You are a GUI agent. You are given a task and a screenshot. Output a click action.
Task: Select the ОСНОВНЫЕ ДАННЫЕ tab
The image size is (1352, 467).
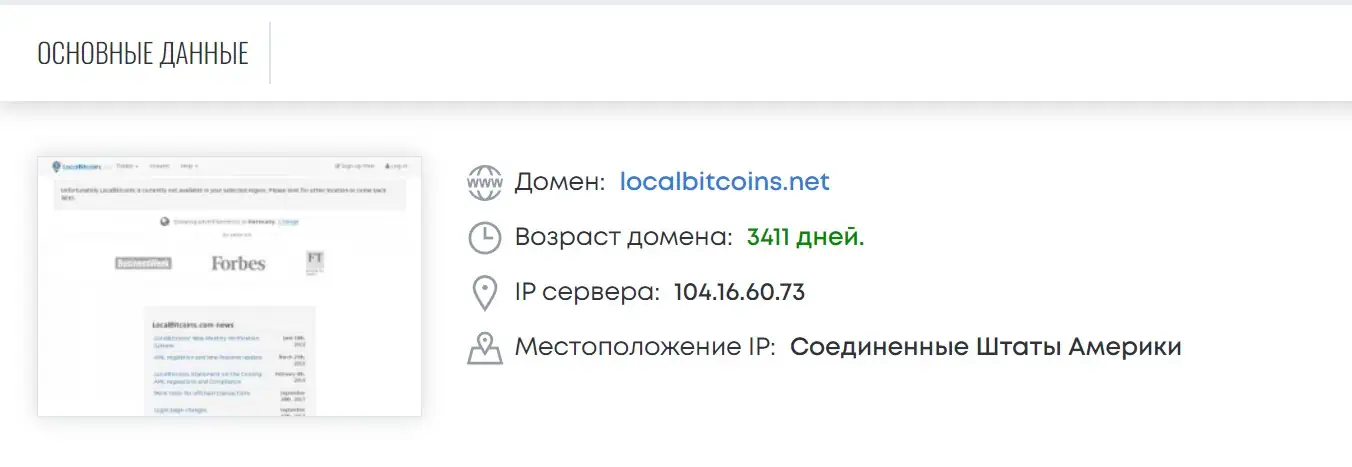pyautogui.click(x=143, y=54)
